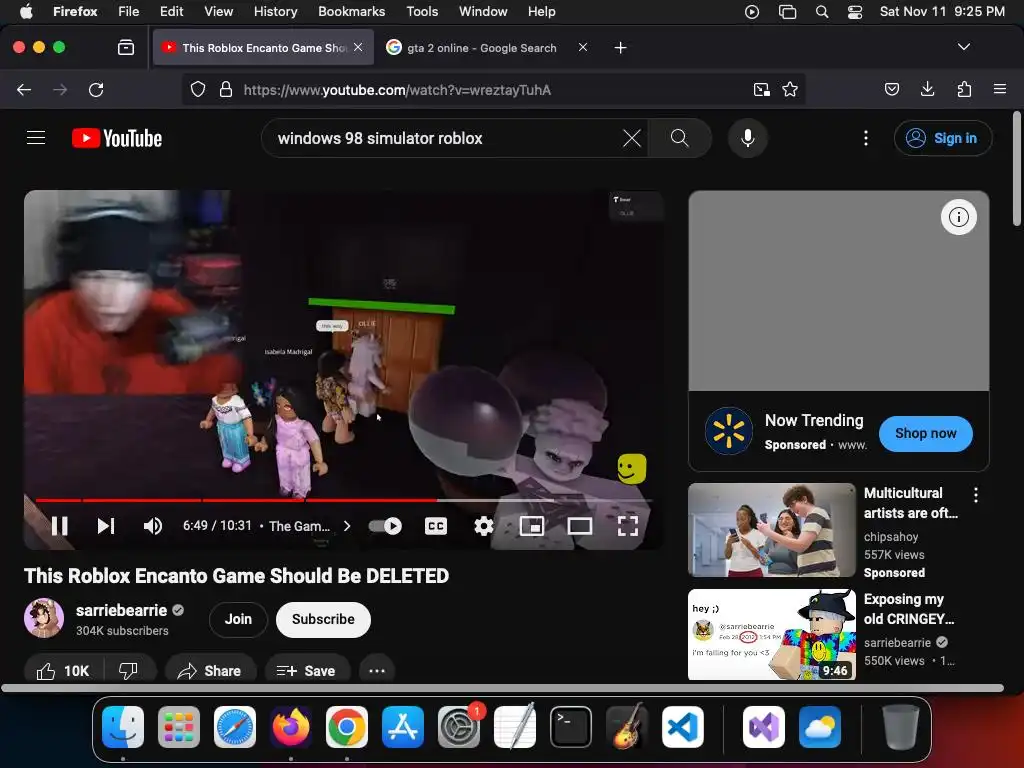Bookmark this page star icon
Image resolution: width=1024 pixels, height=768 pixels.
point(790,89)
